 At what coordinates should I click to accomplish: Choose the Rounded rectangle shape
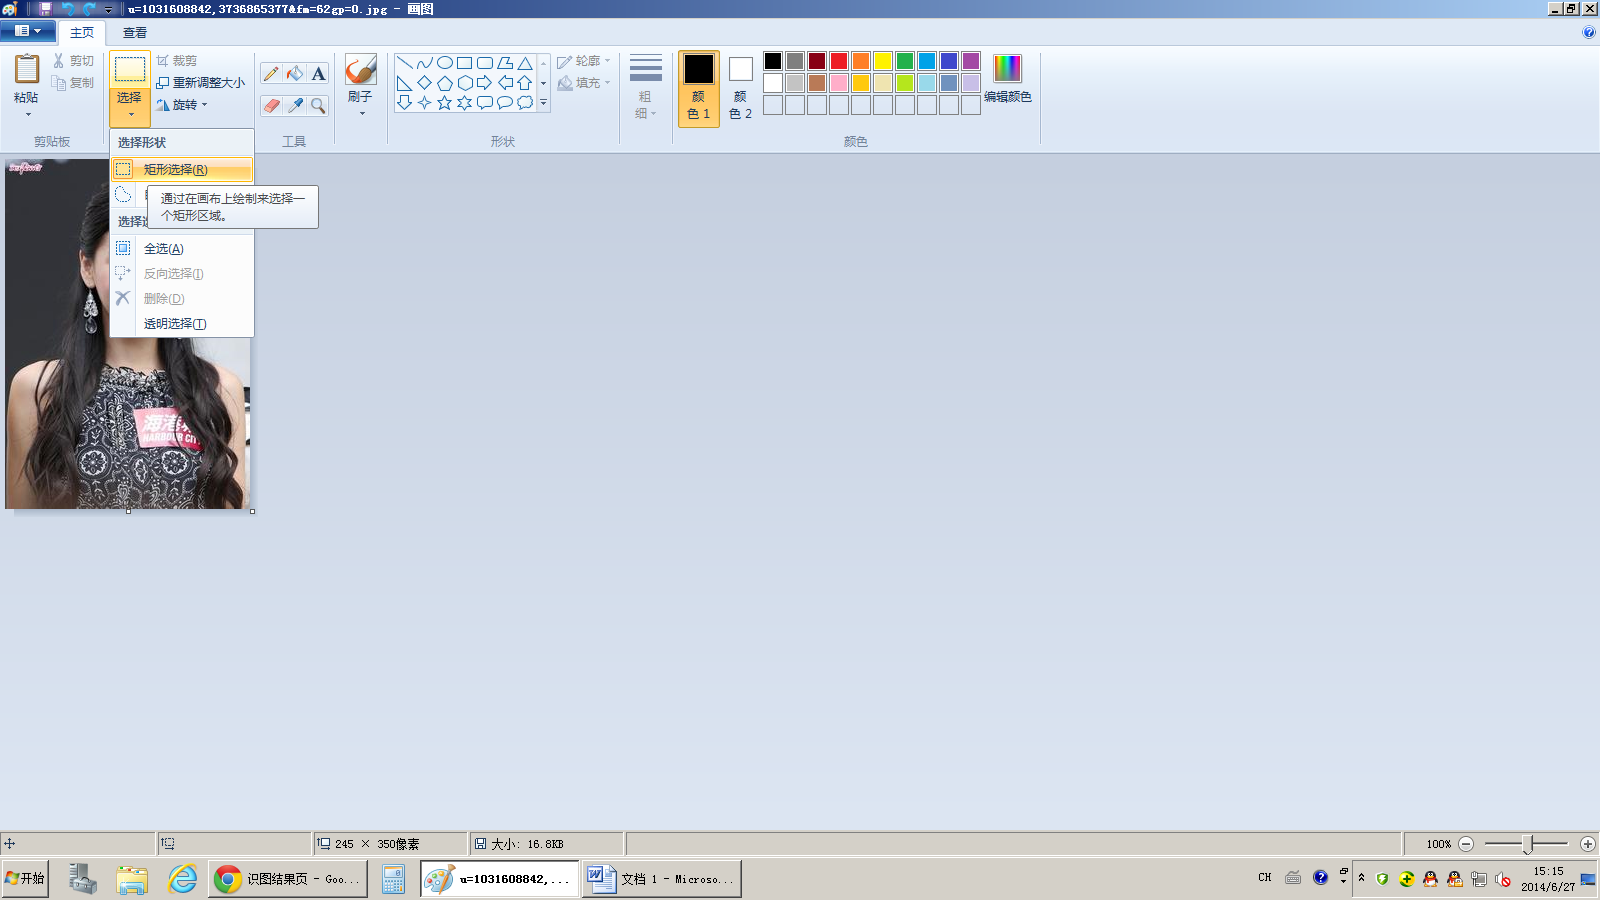pos(485,63)
